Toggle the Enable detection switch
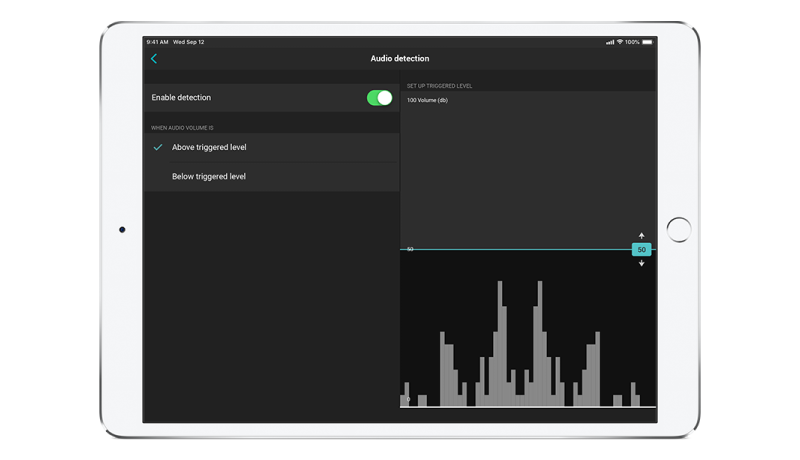The width and height of the screenshot is (800, 460). click(x=379, y=98)
